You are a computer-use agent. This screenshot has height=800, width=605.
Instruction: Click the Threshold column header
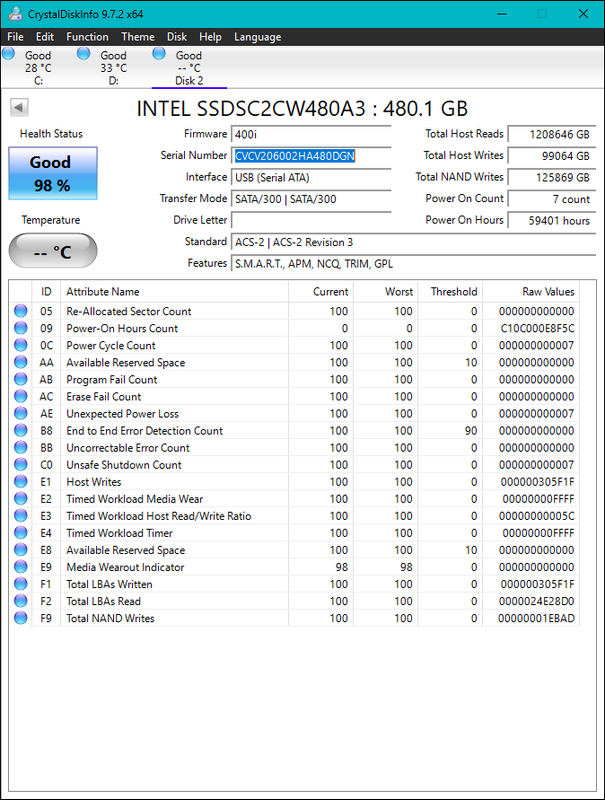[x=450, y=291]
